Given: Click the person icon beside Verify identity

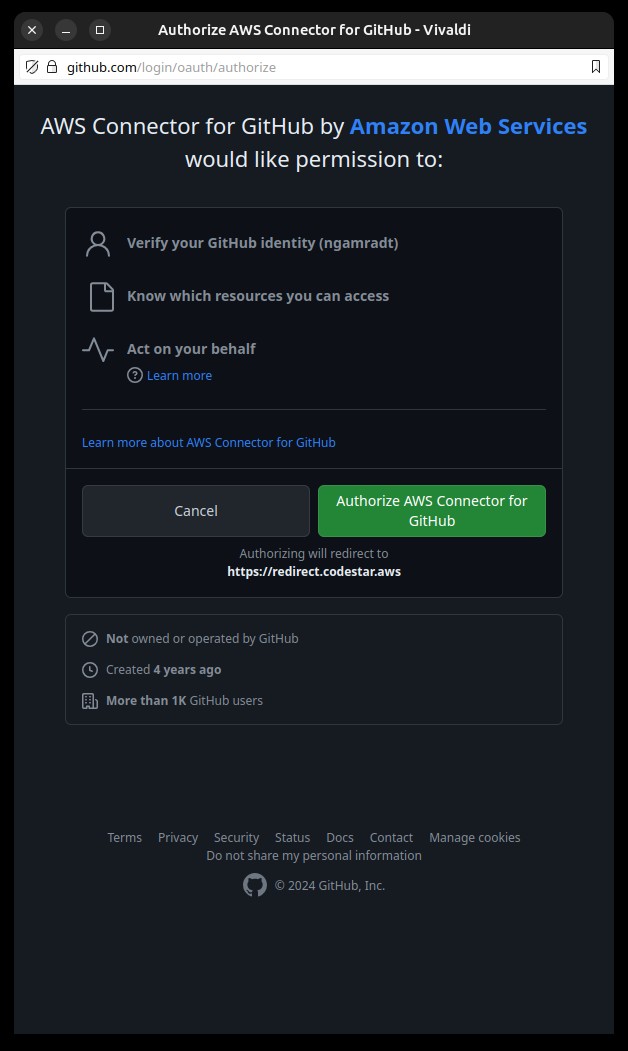Looking at the screenshot, I should pyautogui.click(x=98, y=244).
